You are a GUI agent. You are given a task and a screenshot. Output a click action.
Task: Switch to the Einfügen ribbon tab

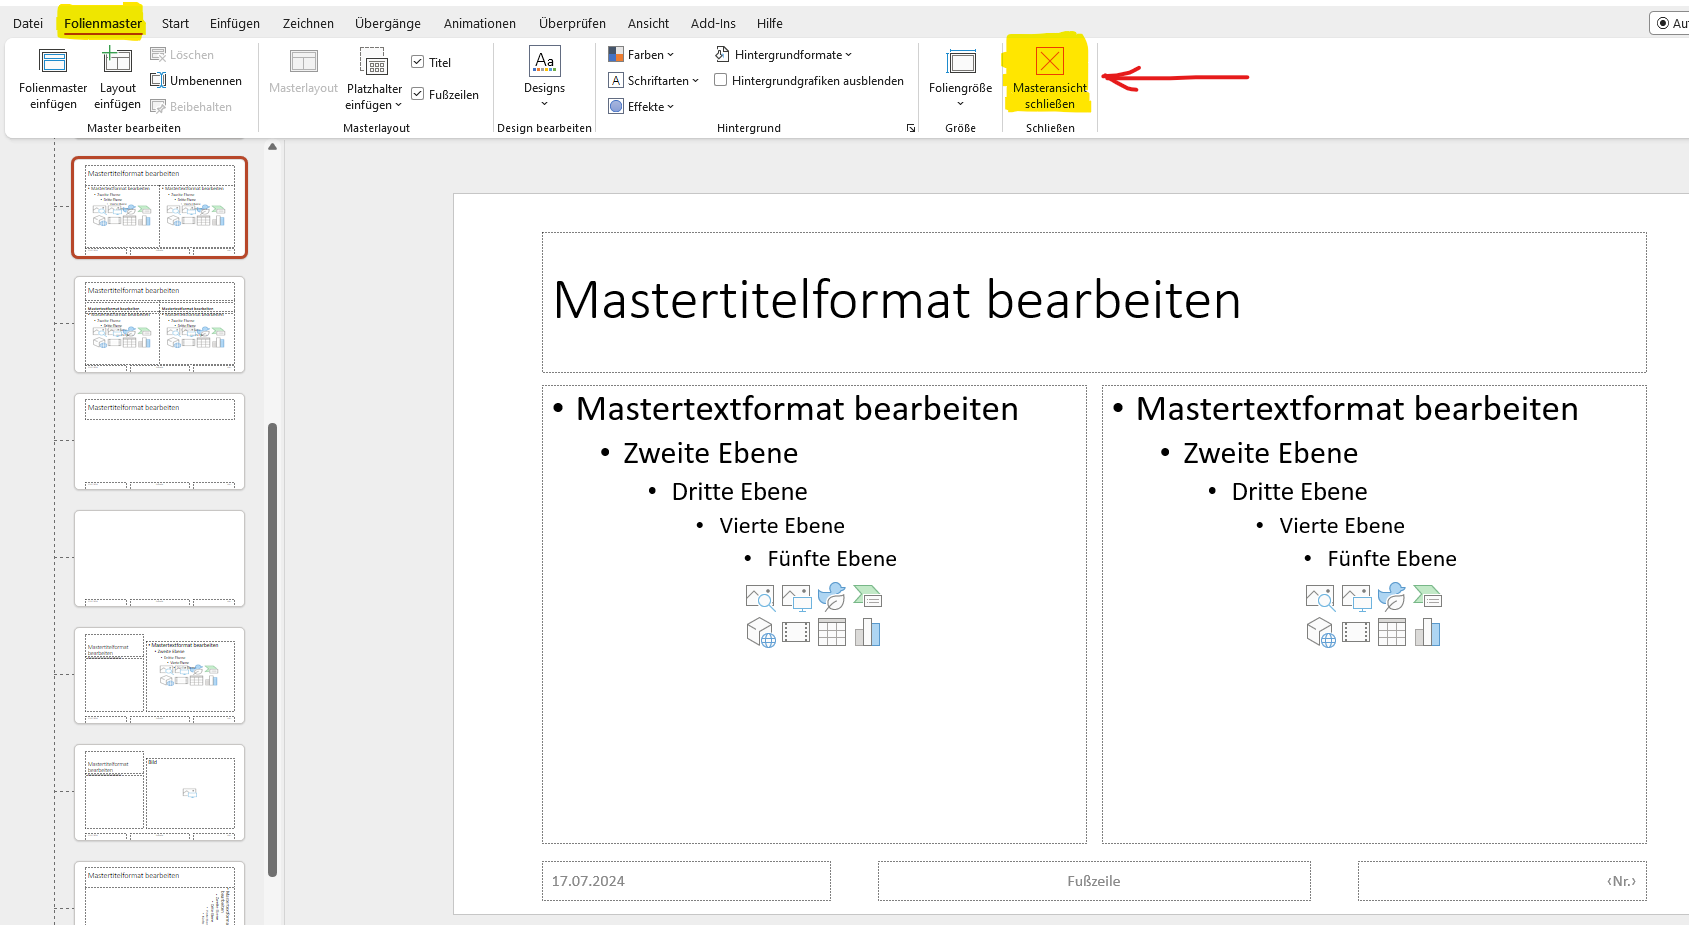pos(235,23)
